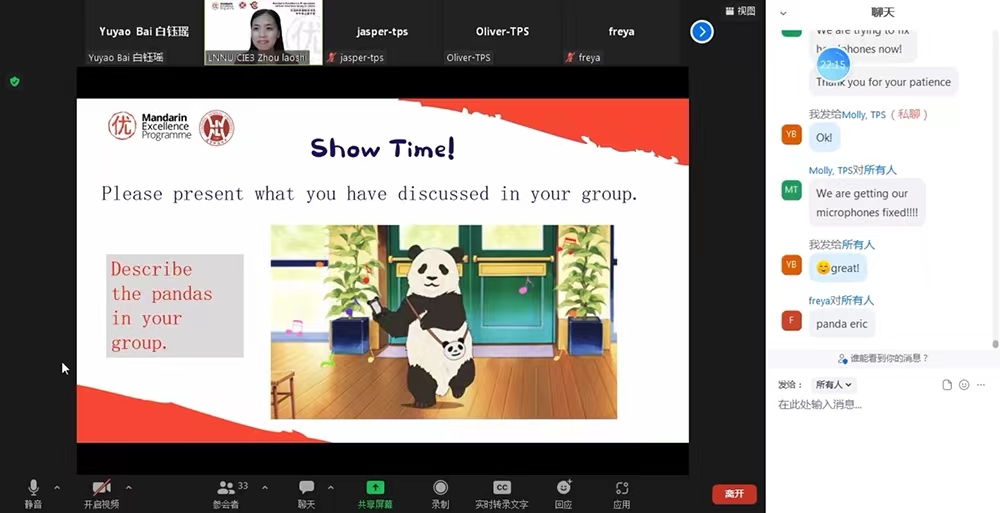Expand chat options arrow beside 聊天
The width and height of the screenshot is (1000, 513).
[x=330, y=488]
